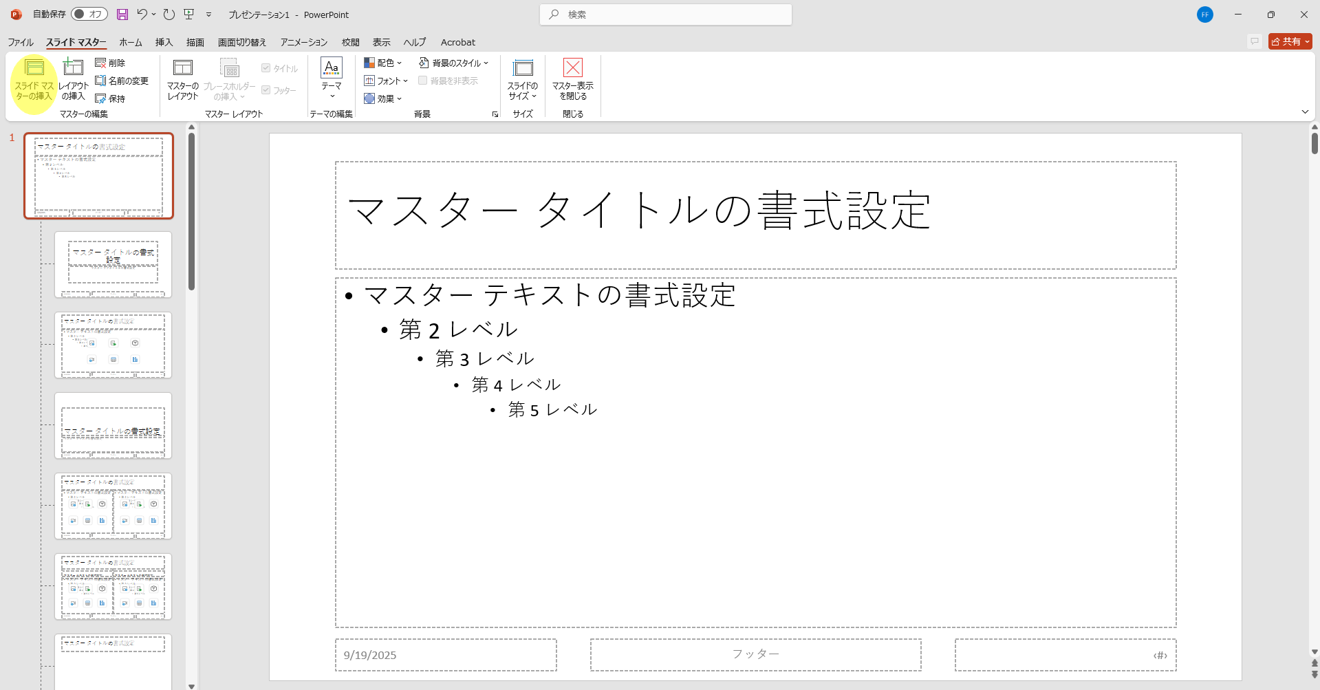Click the Preserve (保持) master button
Viewport: 1320px width, 690px height.
111,99
